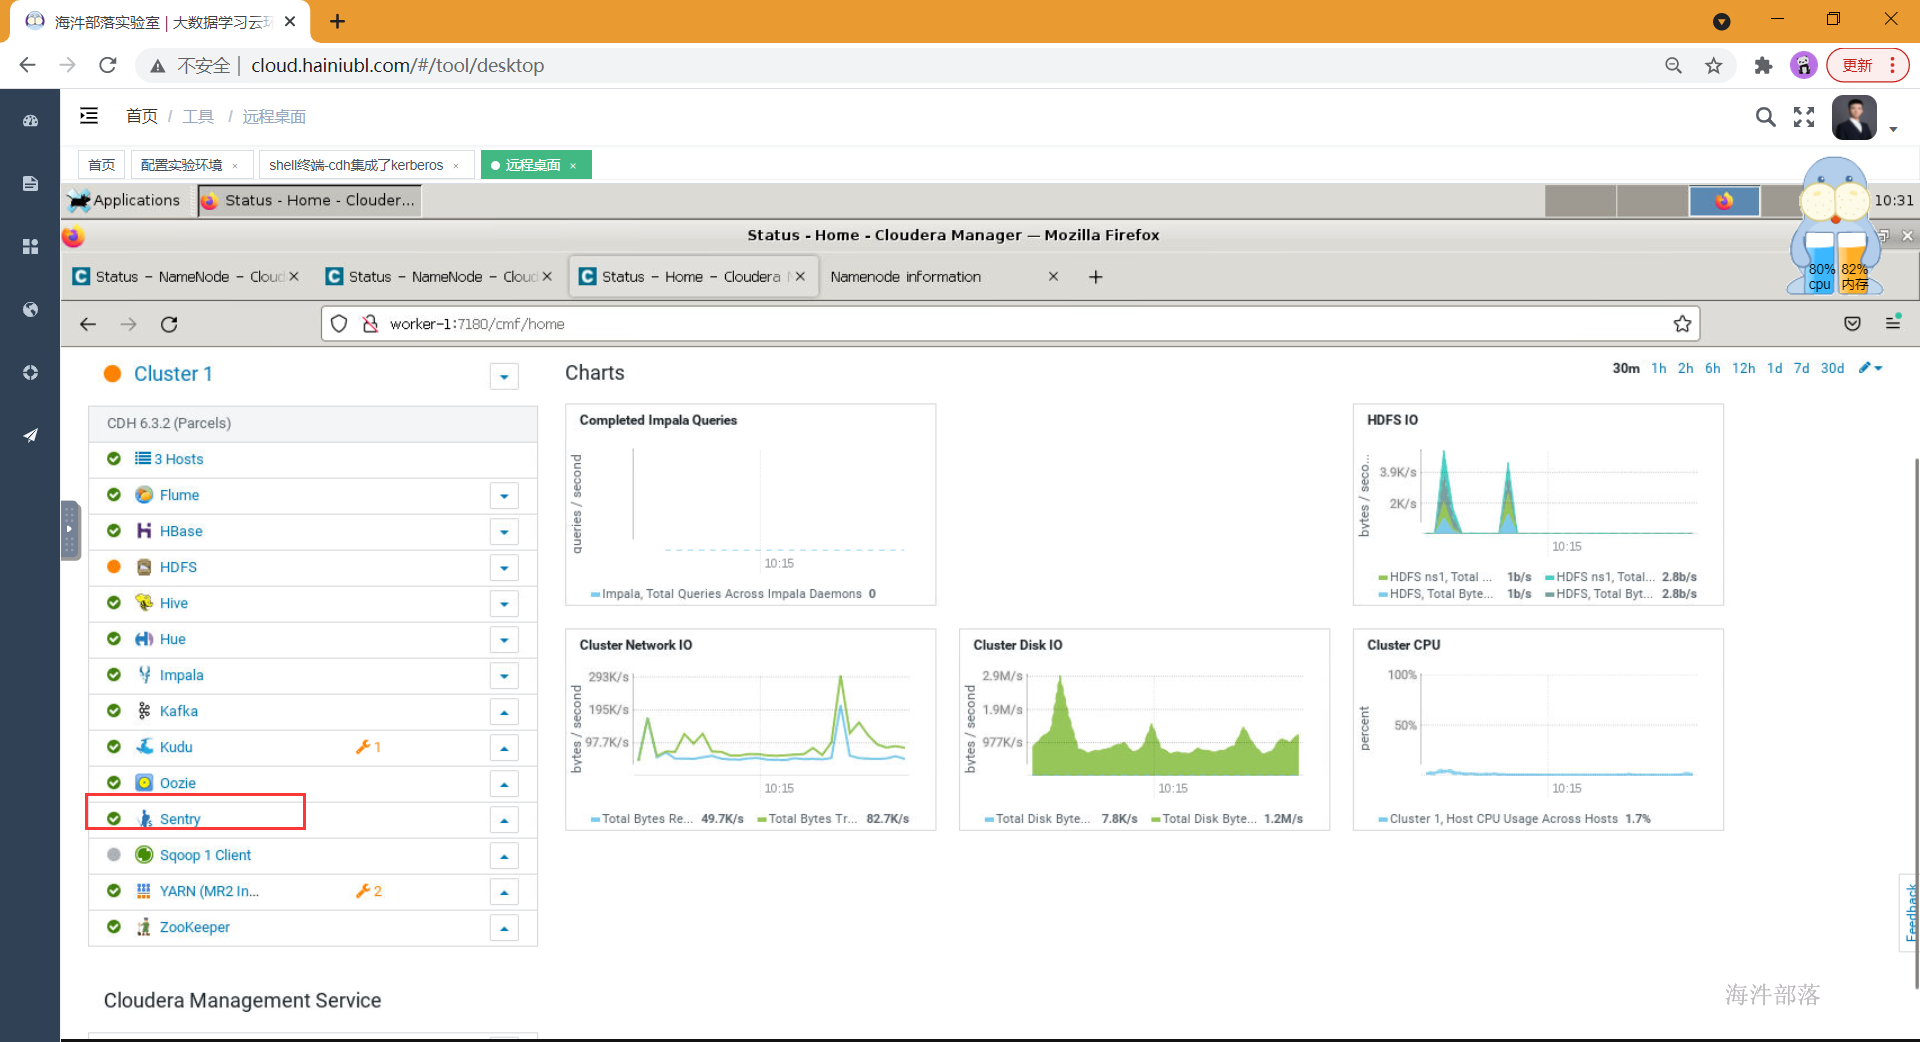Click dashboard icon in left sidebar
The width and height of the screenshot is (1920, 1042).
click(30, 121)
